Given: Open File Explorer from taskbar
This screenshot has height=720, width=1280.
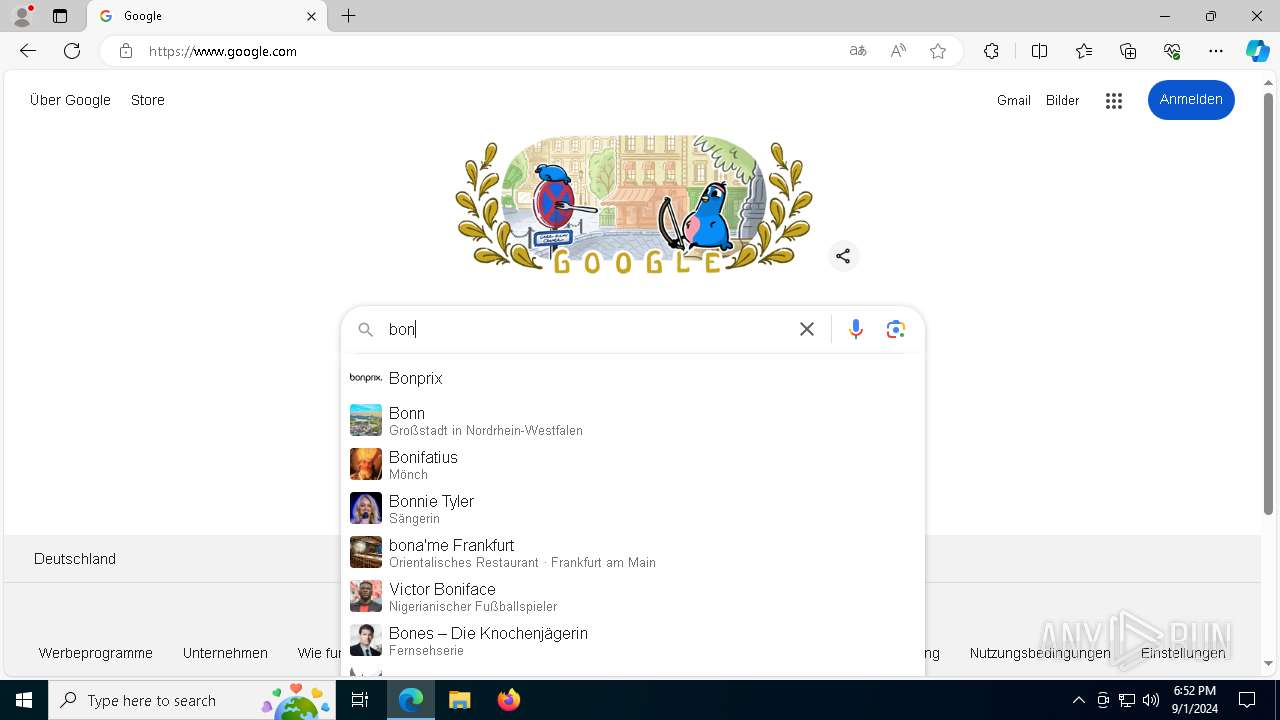Looking at the screenshot, I should point(459,700).
